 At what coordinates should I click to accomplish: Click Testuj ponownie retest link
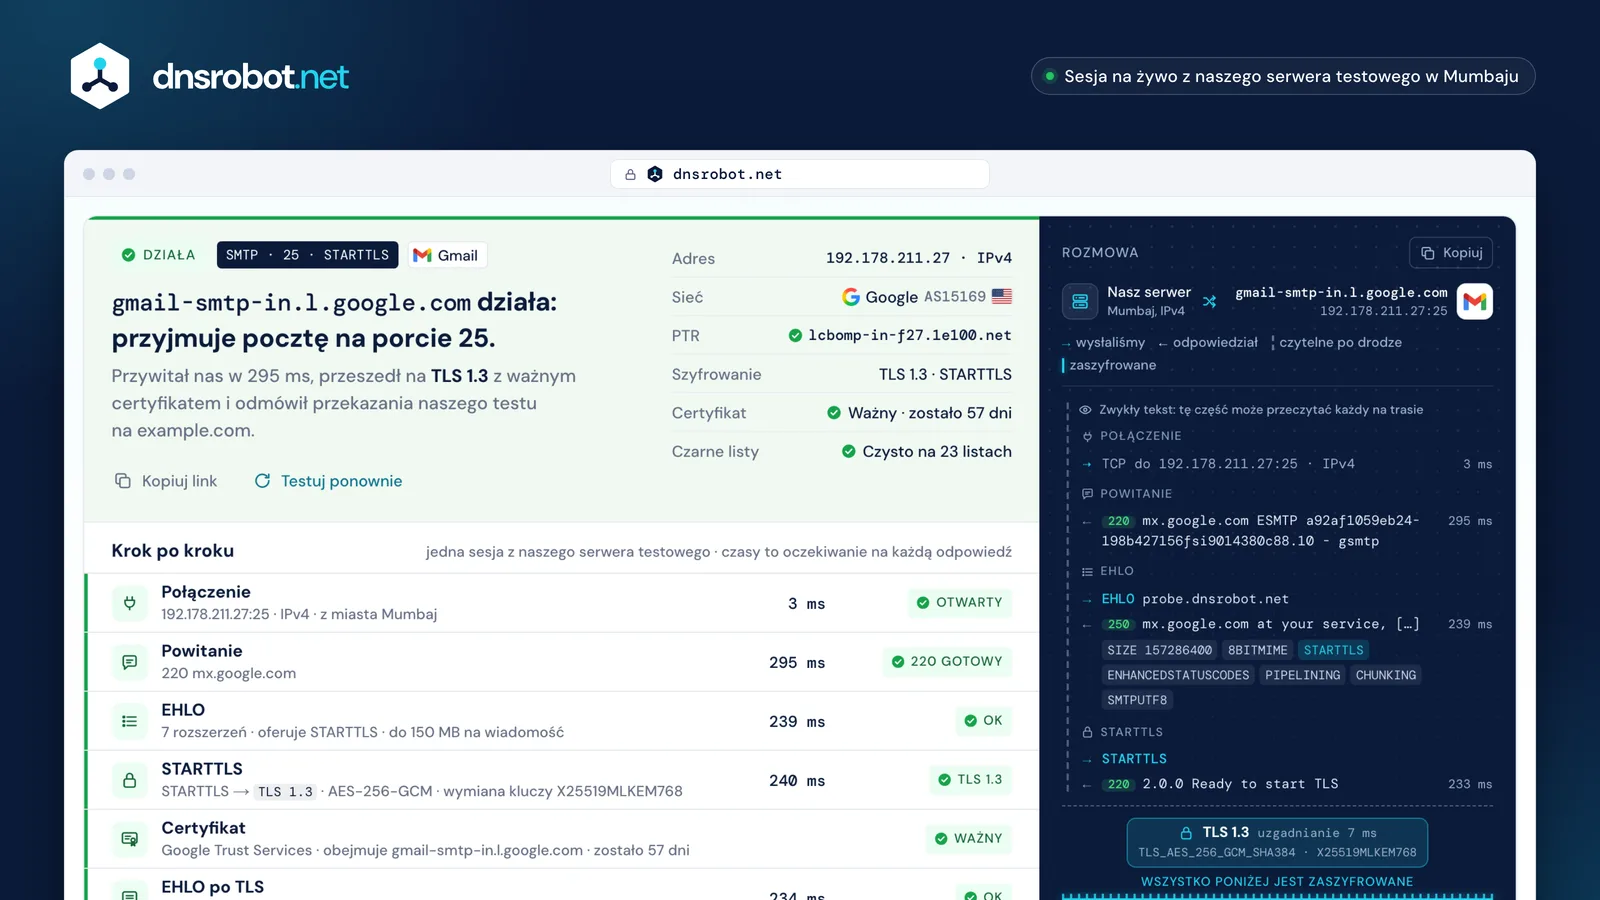[328, 481]
